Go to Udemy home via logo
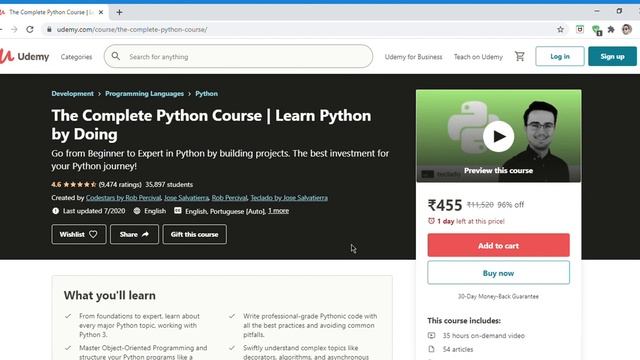The width and height of the screenshot is (640, 360). click(24, 56)
